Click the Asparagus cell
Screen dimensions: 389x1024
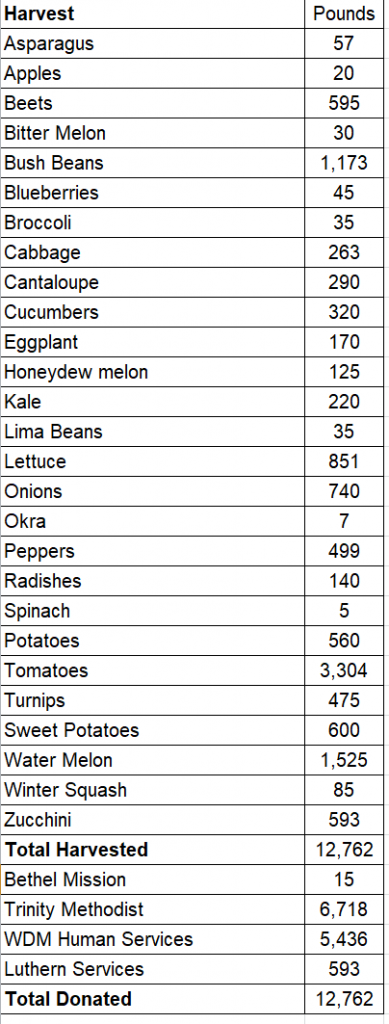[x=153, y=44]
